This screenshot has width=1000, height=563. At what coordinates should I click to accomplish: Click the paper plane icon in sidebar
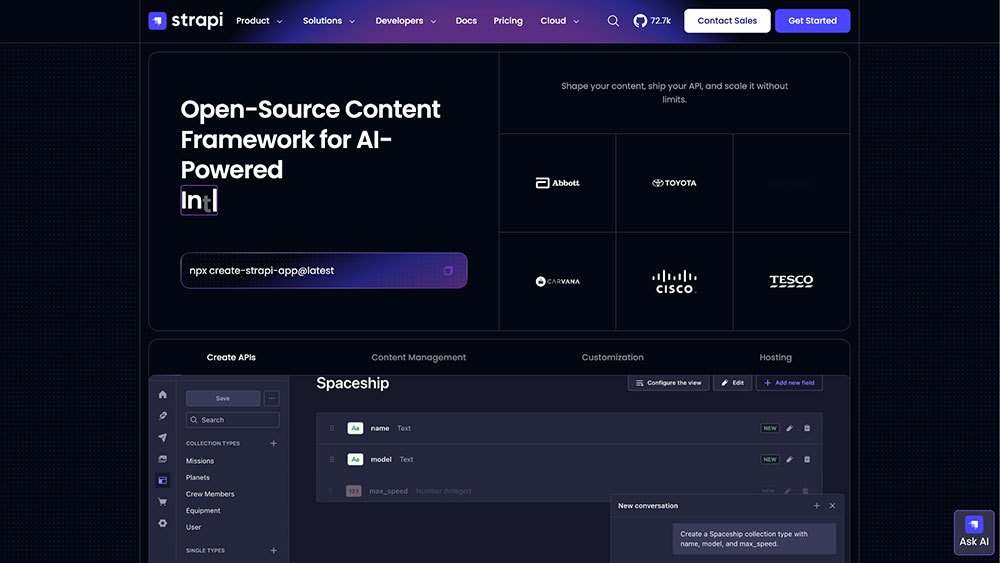[163, 437]
